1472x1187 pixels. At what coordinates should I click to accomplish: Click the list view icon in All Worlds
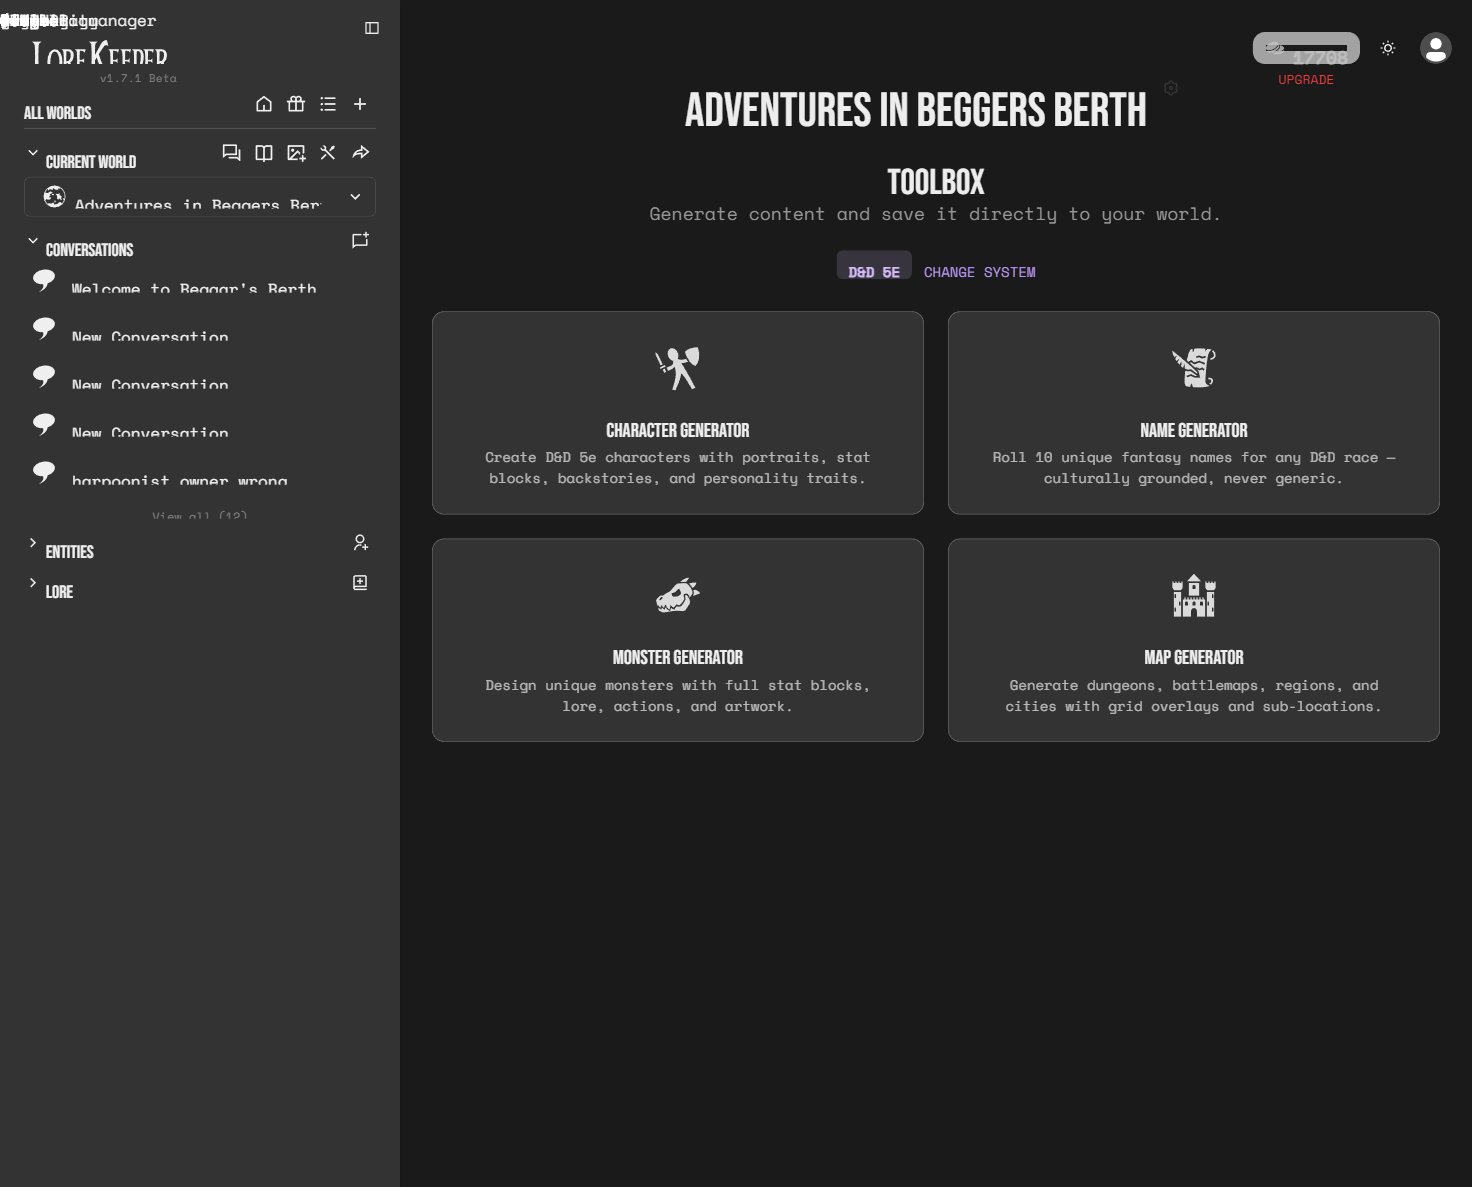(x=328, y=104)
